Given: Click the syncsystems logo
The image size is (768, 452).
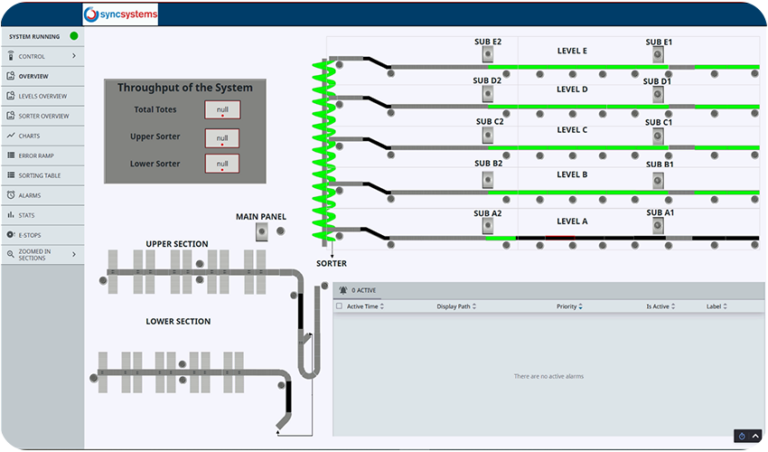Looking at the screenshot, I should (x=120, y=14).
